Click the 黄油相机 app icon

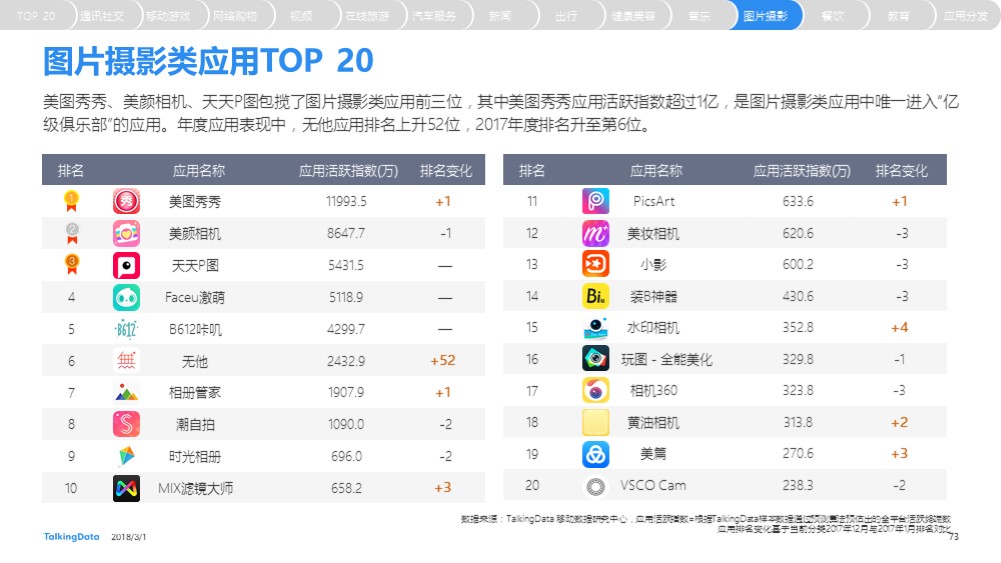click(x=596, y=423)
